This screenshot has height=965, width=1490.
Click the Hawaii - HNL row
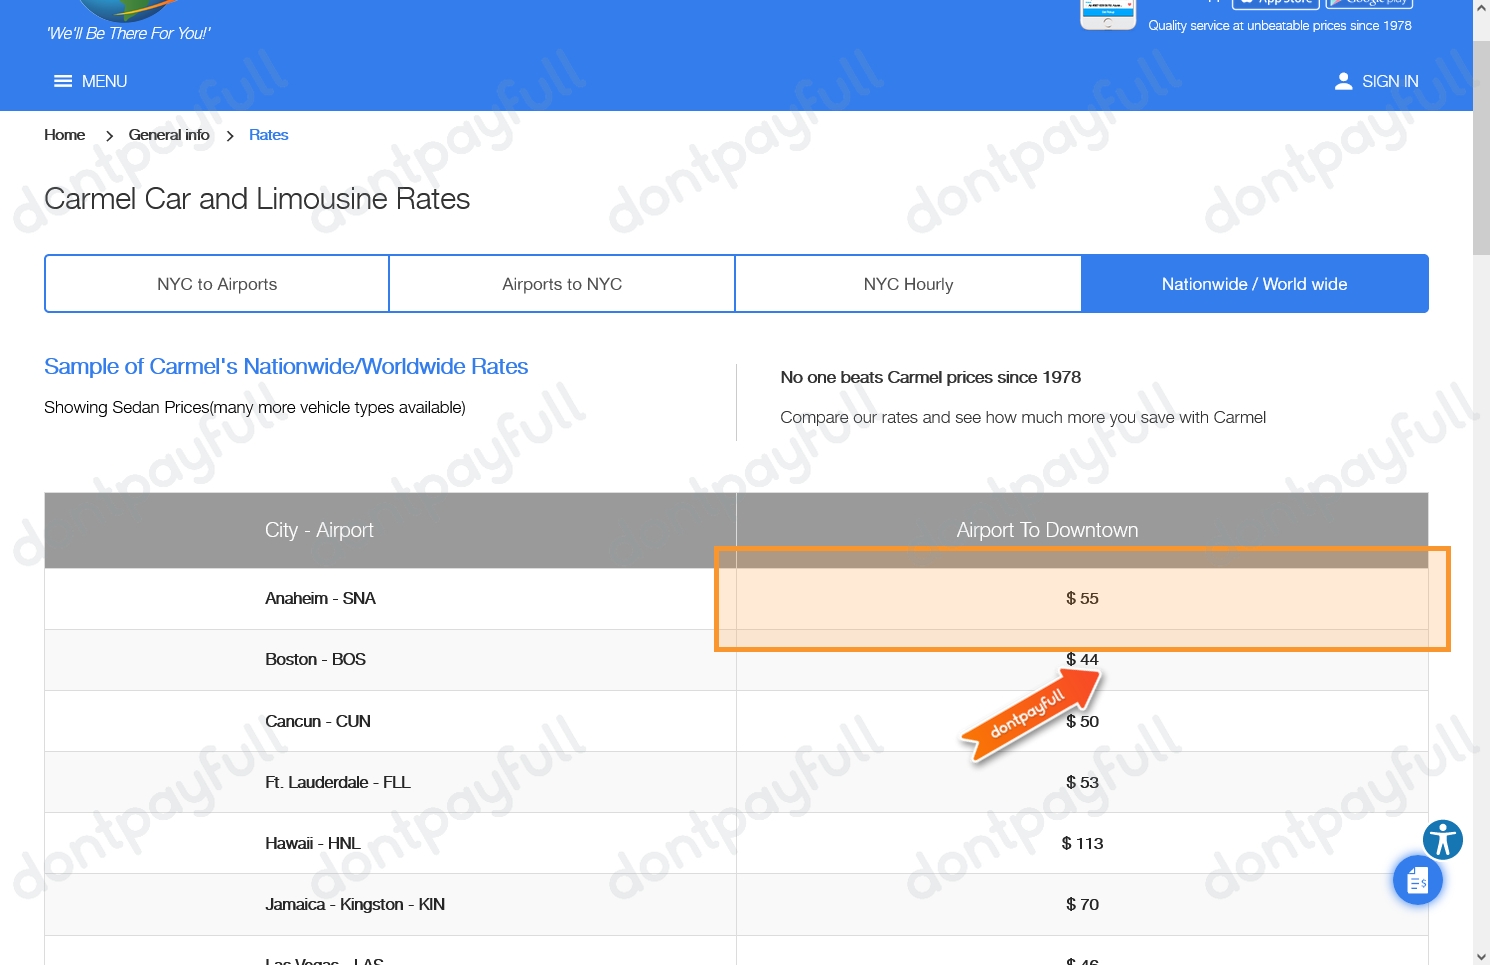(x=313, y=843)
